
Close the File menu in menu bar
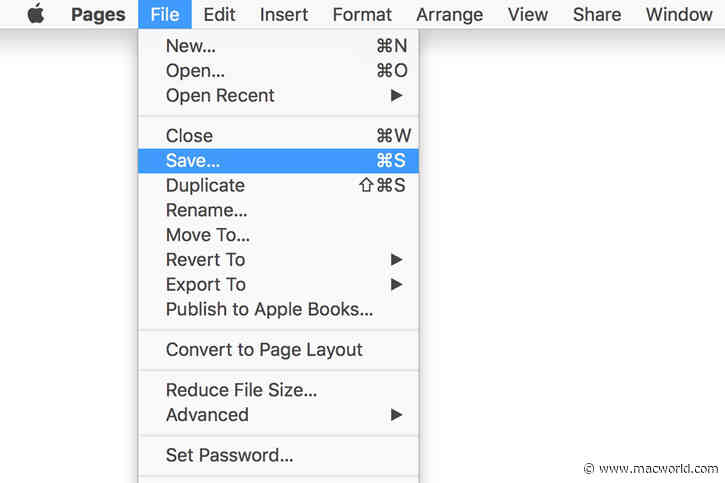165,14
